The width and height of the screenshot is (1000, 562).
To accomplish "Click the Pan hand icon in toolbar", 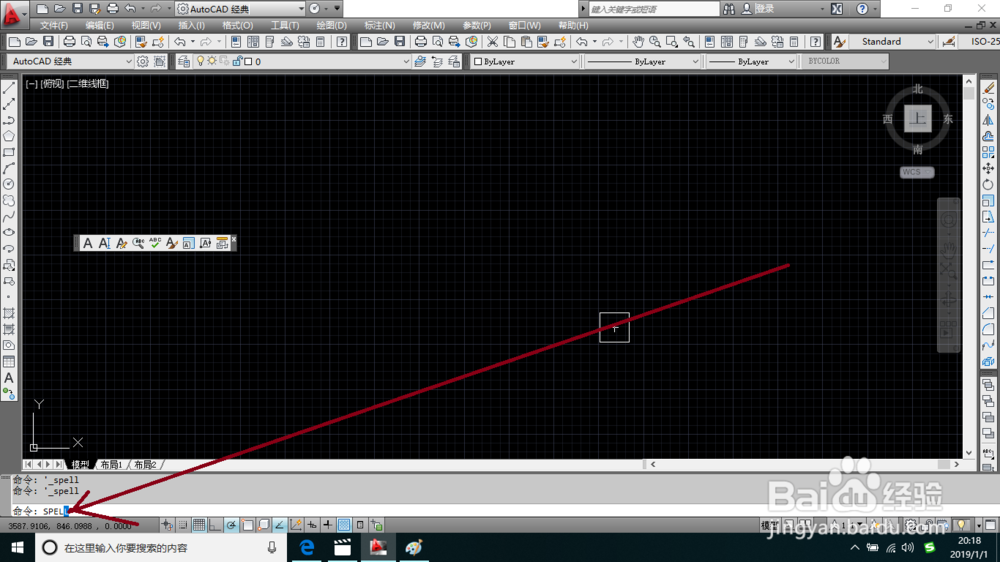I will pyautogui.click(x=638, y=42).
